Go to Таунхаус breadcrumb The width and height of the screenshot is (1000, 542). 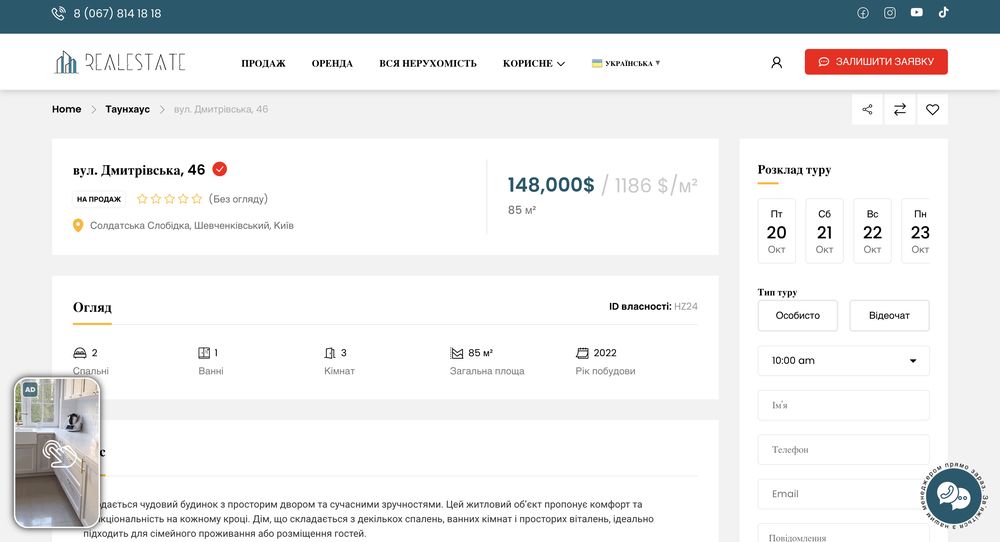click(128, 109)
